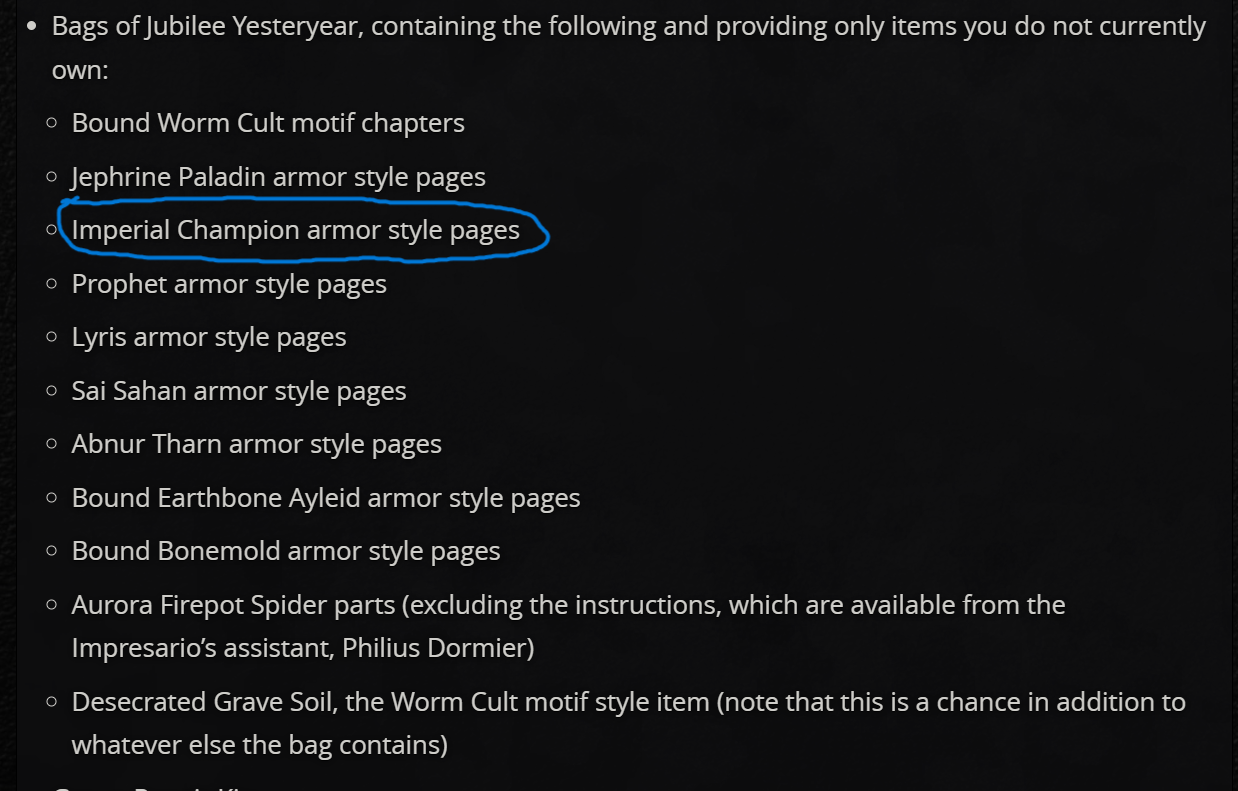Click the hollow bullet beside Lyris armor
This screenshot has width=1238, height=791.
[x=52, y=337]
